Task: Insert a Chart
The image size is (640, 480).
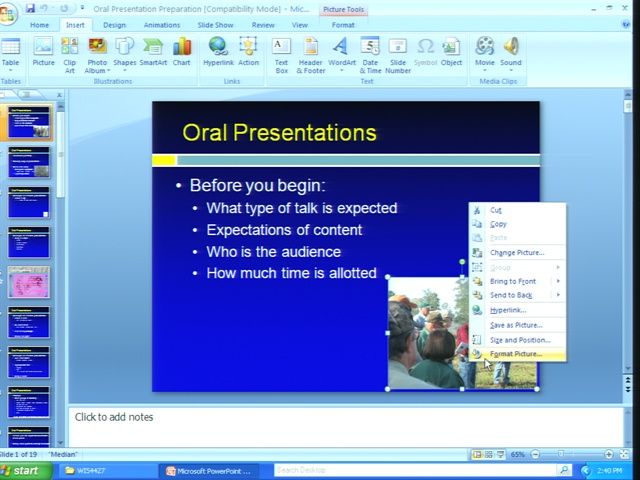Action: tap(181, 52)
